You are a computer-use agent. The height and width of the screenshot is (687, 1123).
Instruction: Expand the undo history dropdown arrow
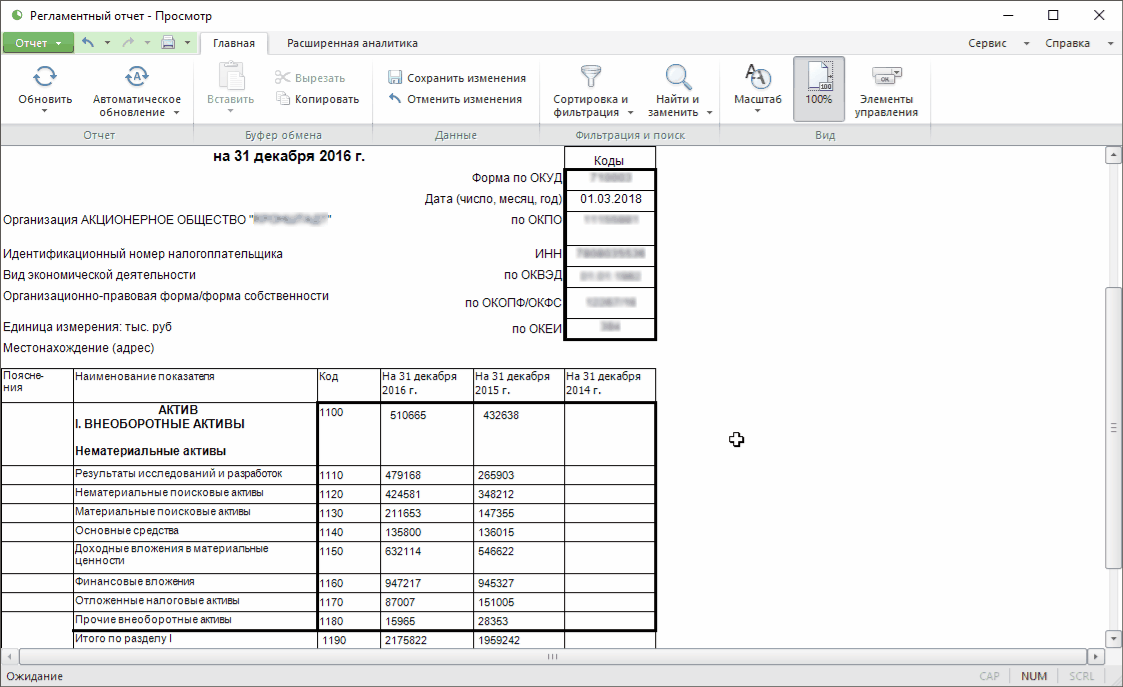107,42
